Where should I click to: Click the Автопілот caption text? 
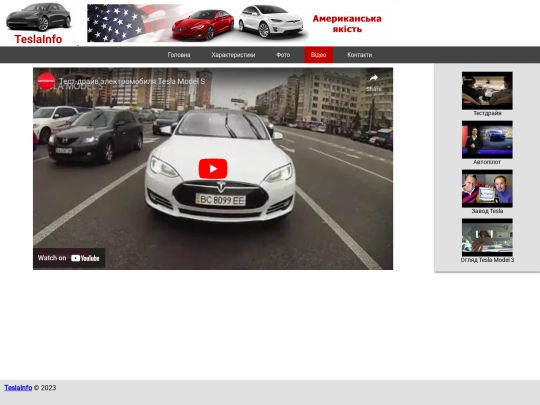pos(487,162)
